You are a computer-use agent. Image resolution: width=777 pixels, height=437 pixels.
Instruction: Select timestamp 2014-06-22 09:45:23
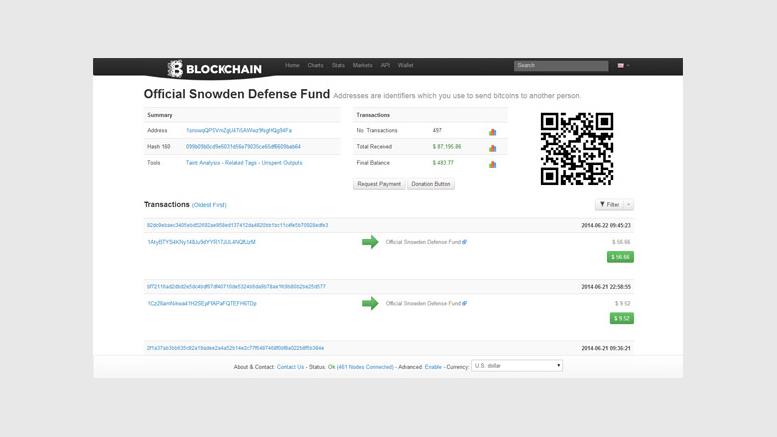pos(606,225)
